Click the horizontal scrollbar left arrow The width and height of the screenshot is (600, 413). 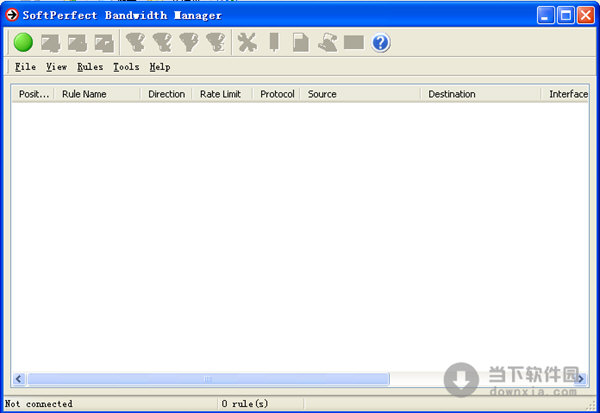(x=19, y=379)
